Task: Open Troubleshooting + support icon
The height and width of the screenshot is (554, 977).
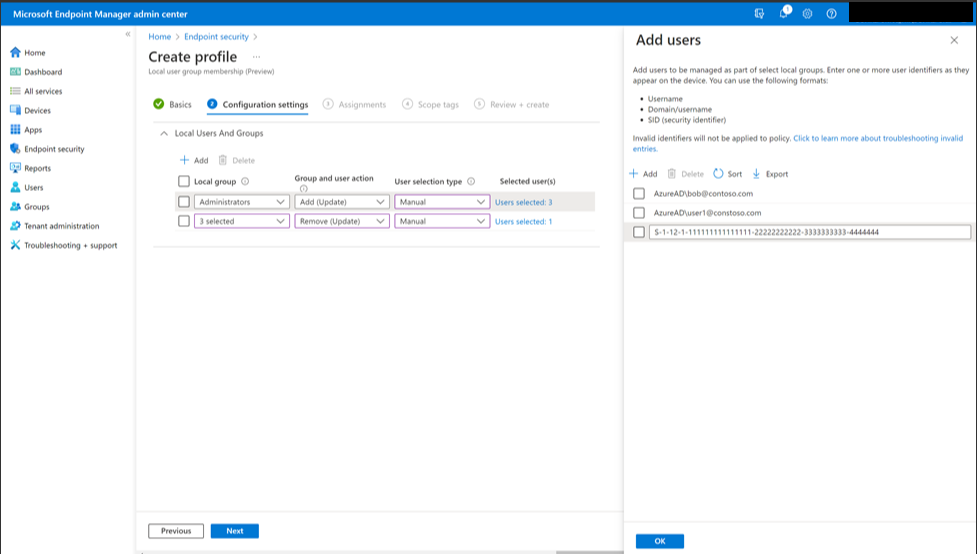Action: [16, 246]
